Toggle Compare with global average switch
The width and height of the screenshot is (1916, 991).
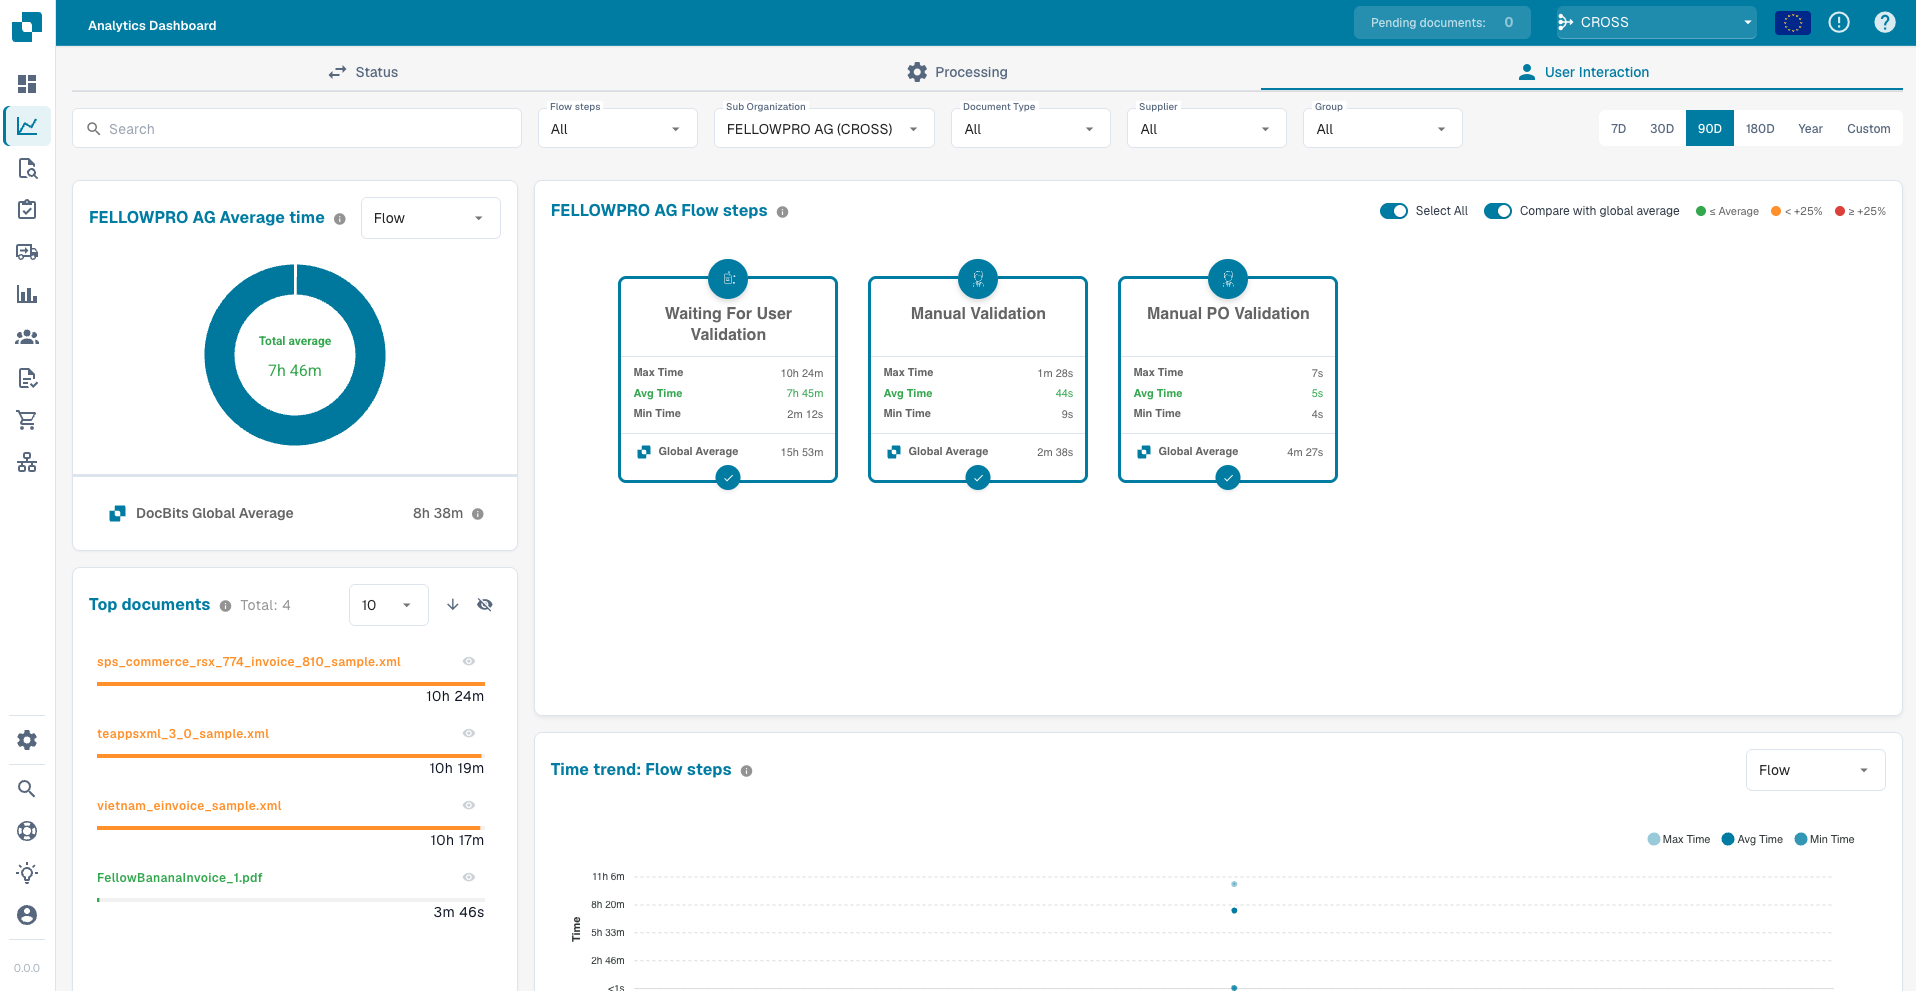pos(1498,211)
